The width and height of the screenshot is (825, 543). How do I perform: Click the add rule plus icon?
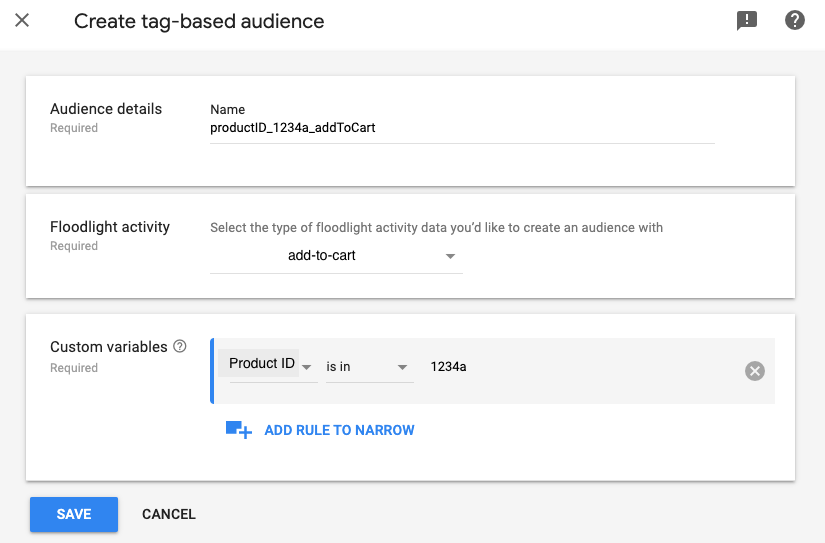tap(238, 430)
